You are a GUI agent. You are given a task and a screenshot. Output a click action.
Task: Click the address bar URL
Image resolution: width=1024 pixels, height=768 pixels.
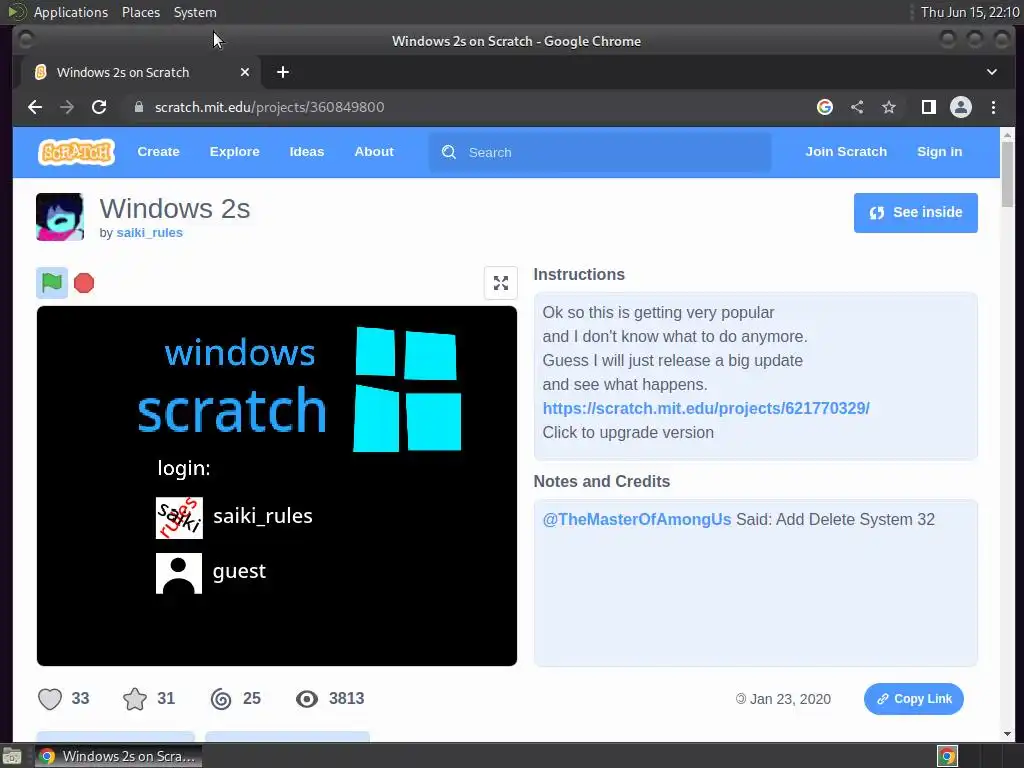click(269, 107)
